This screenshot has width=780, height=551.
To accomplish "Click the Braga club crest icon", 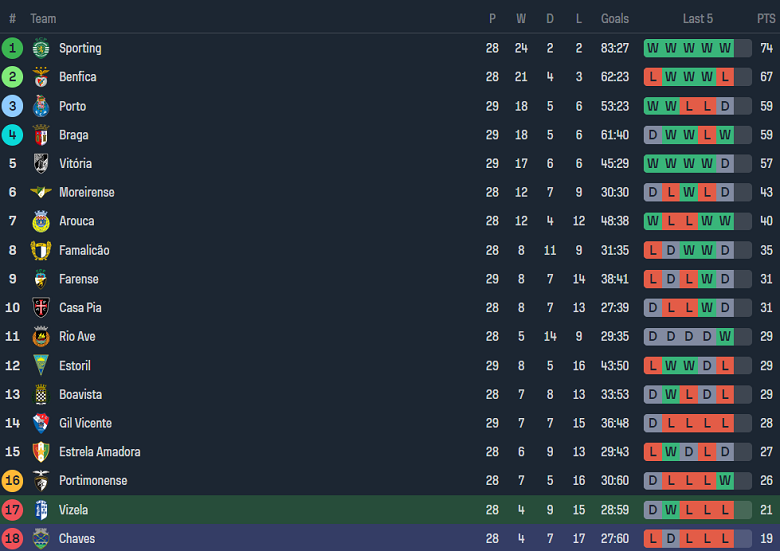I will [x=41, y=135].
